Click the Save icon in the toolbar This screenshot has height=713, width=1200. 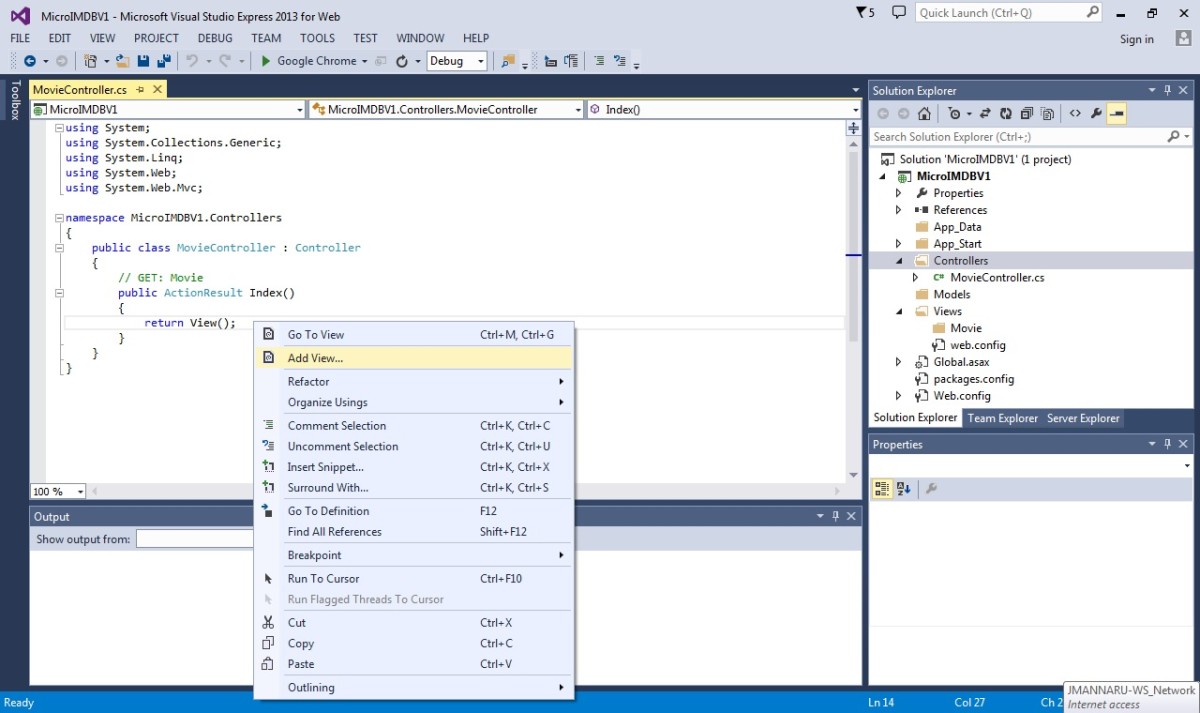(x=143, y=61)
